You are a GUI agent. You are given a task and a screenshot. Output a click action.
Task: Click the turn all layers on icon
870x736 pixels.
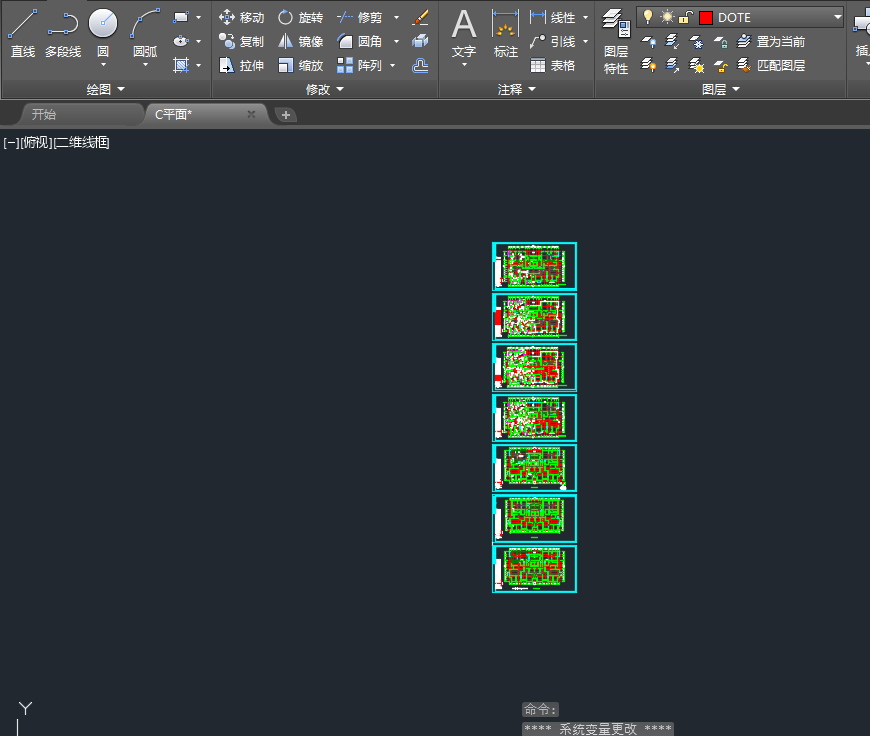(648, 65)
